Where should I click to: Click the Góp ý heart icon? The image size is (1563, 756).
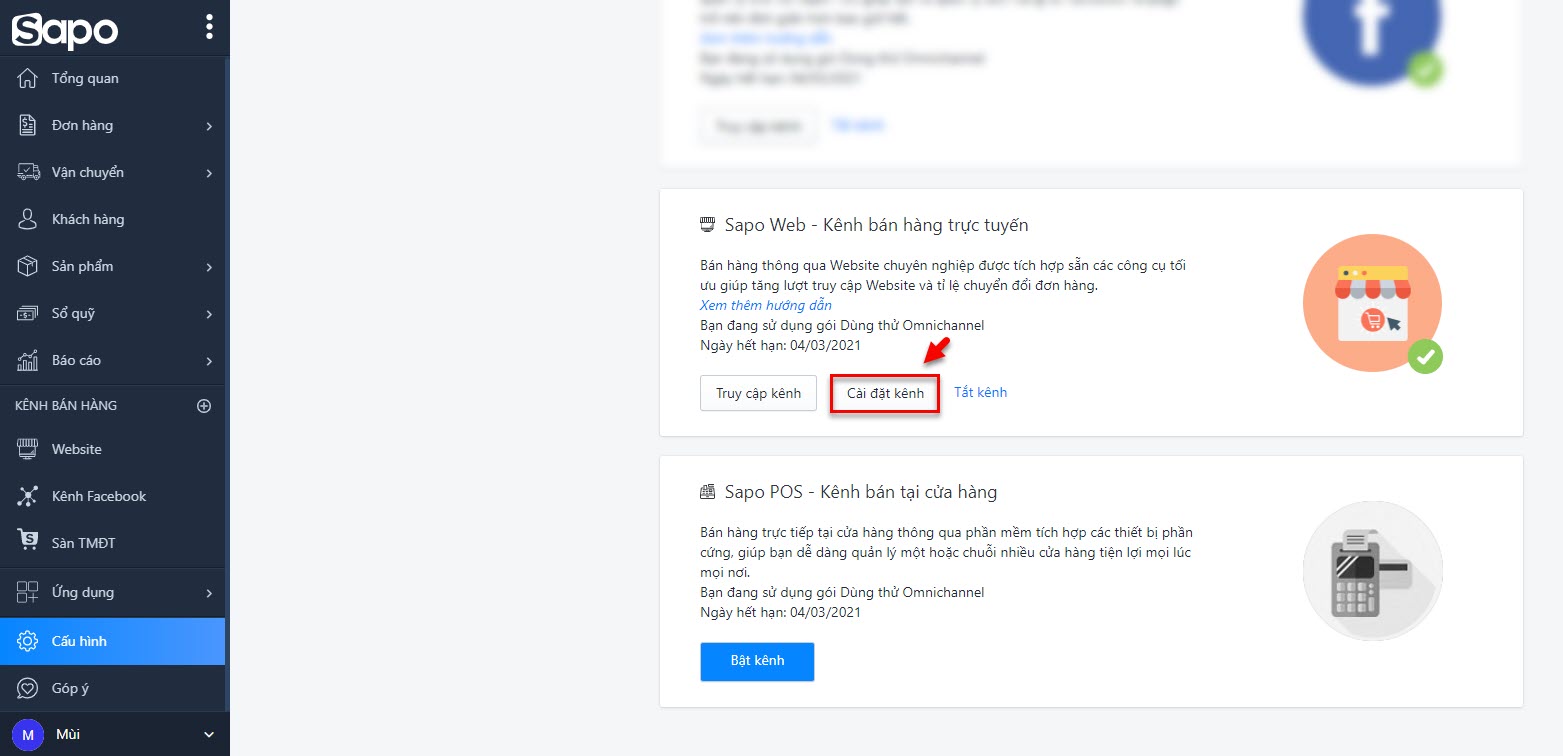click(x=28, y=688)
